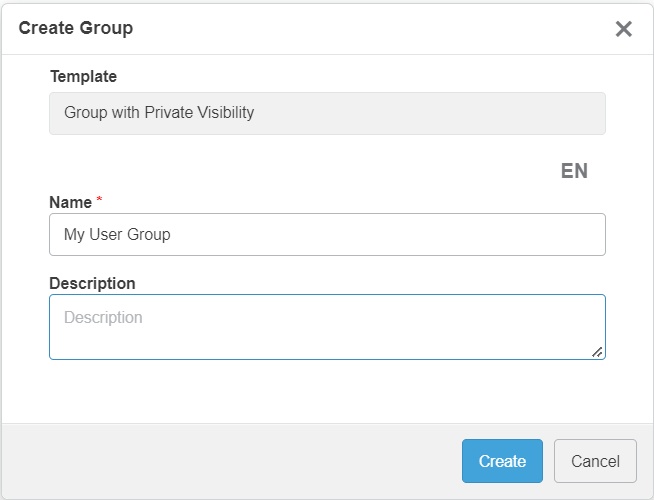Click the Template label
The image size is (654, 500).
pyautogui.click(x=83, y=76)
